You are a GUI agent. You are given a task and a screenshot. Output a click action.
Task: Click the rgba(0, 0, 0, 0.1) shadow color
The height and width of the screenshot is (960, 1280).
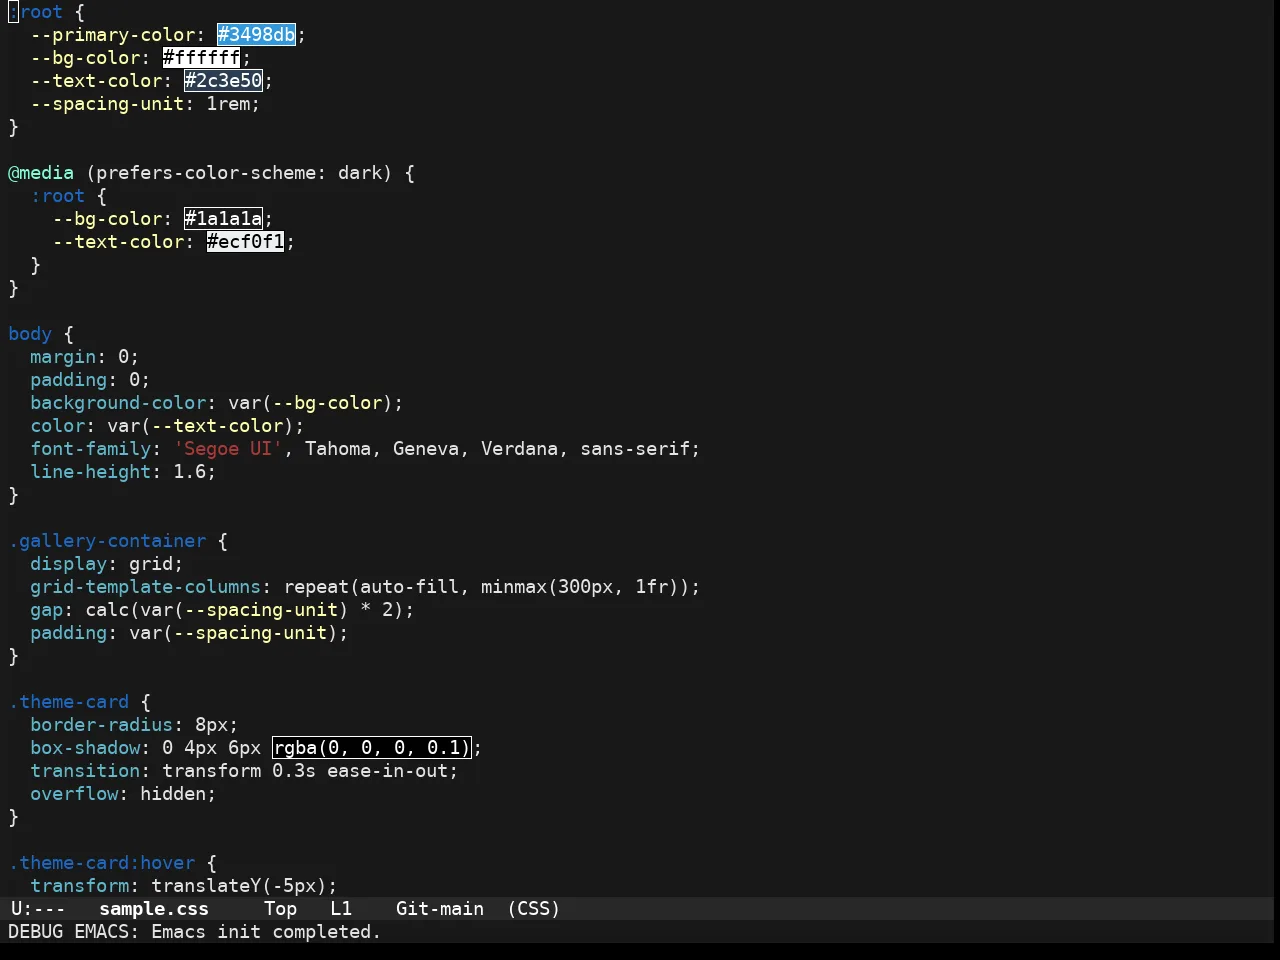coord(371,748)
